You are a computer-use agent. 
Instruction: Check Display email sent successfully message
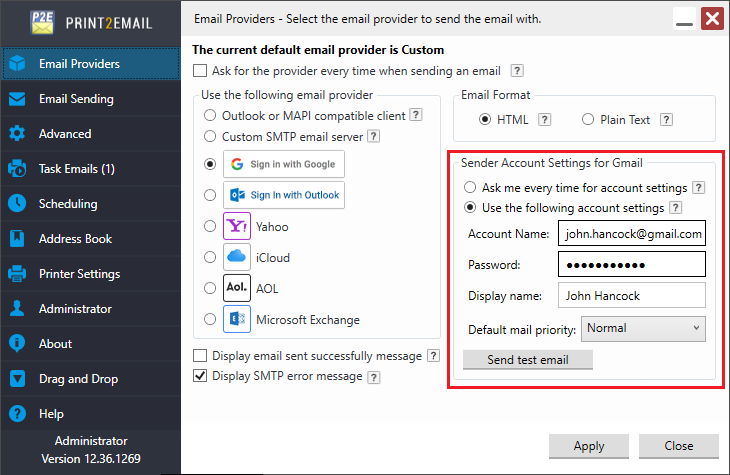click(x=200, y=356)
